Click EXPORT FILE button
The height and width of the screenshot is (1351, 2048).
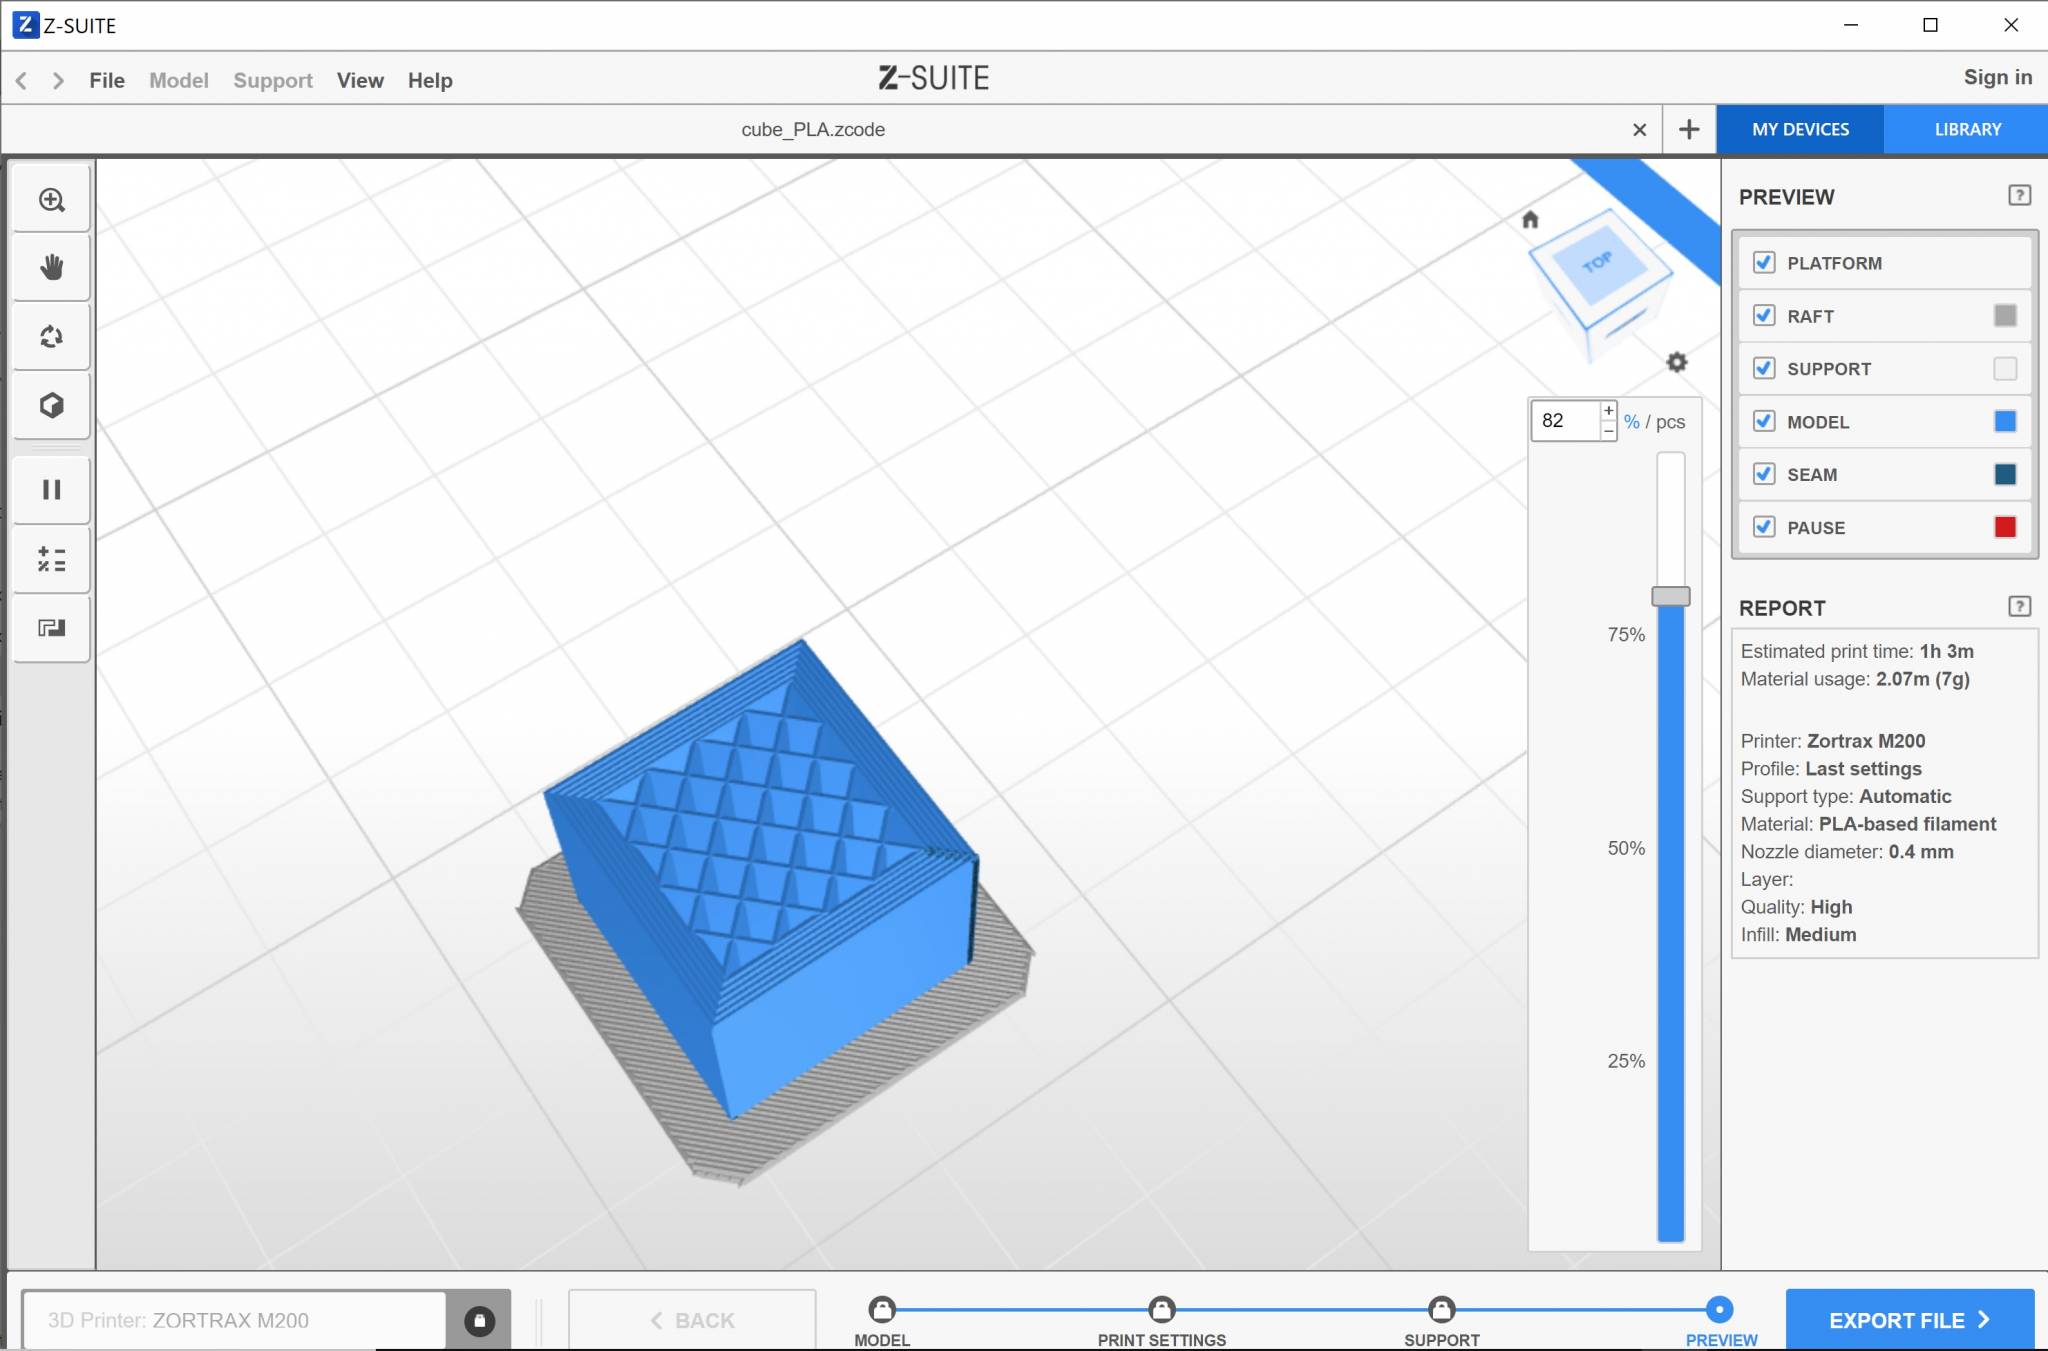(x=1910, y=1320)
